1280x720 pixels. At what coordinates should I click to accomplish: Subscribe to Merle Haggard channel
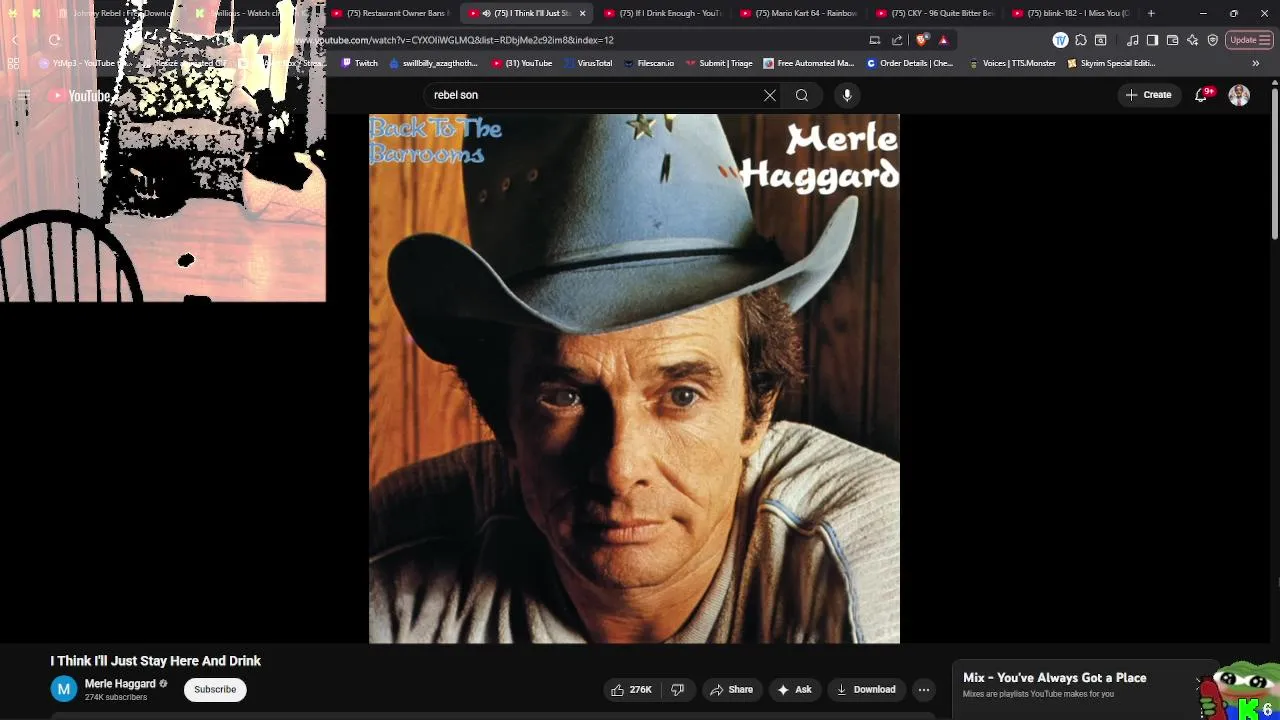(215, 689)
